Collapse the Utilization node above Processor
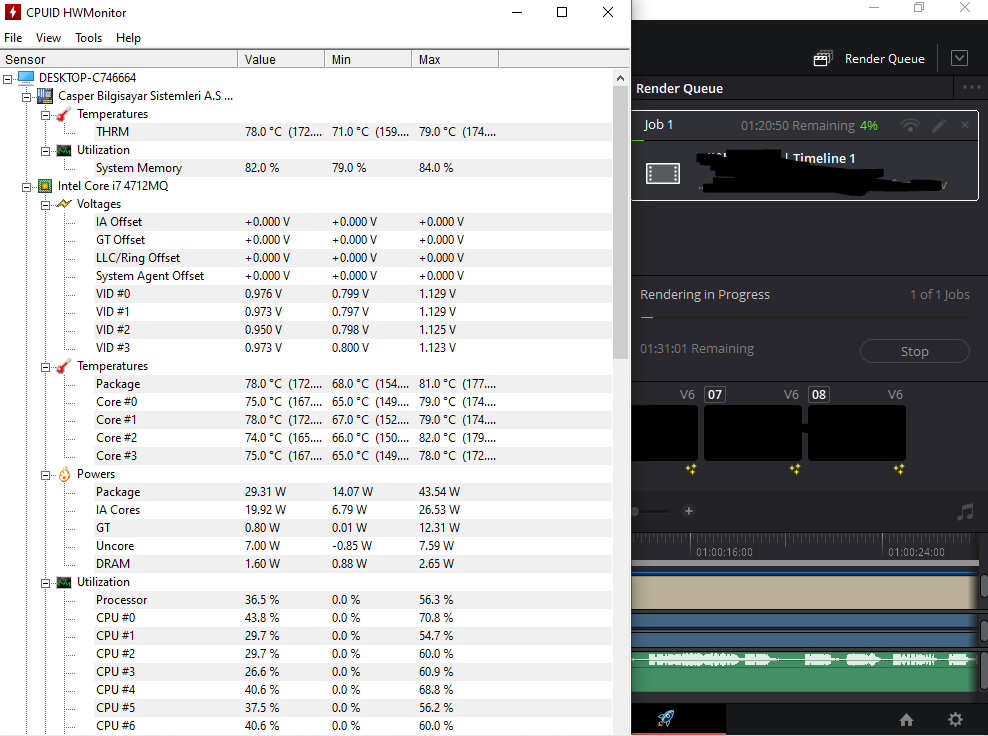The image size is (988, 736). [45, 584]
